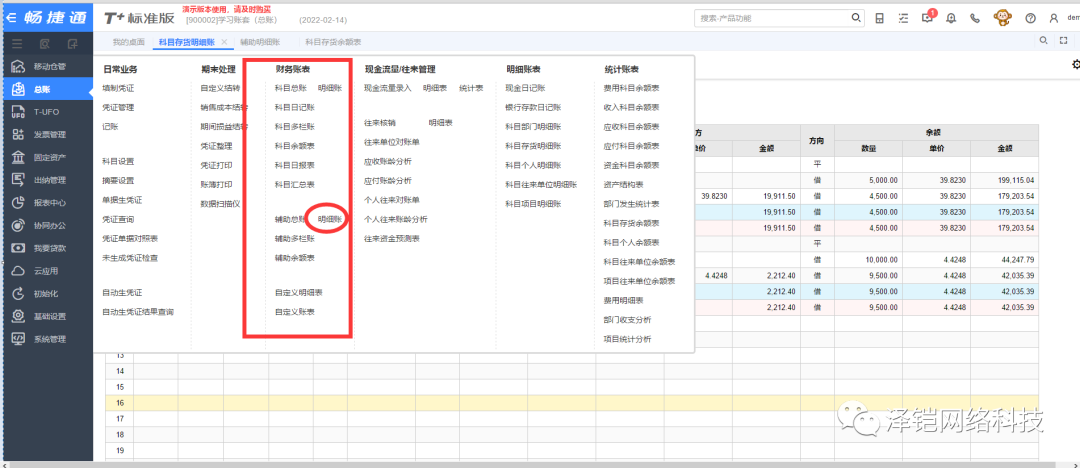Click 科目余额表 under 财务账表
This screenshot has height=468, width=1080.
click(x=294, y=146)
